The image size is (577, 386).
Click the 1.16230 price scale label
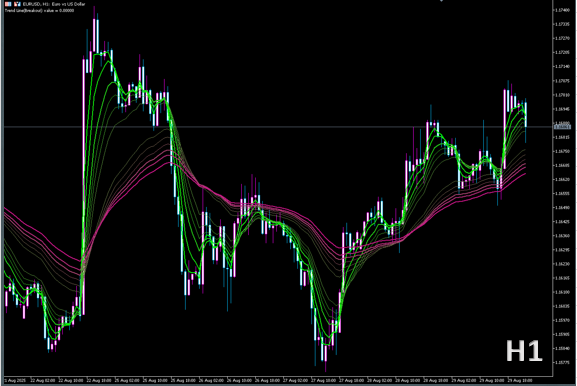tap(562, 264)
